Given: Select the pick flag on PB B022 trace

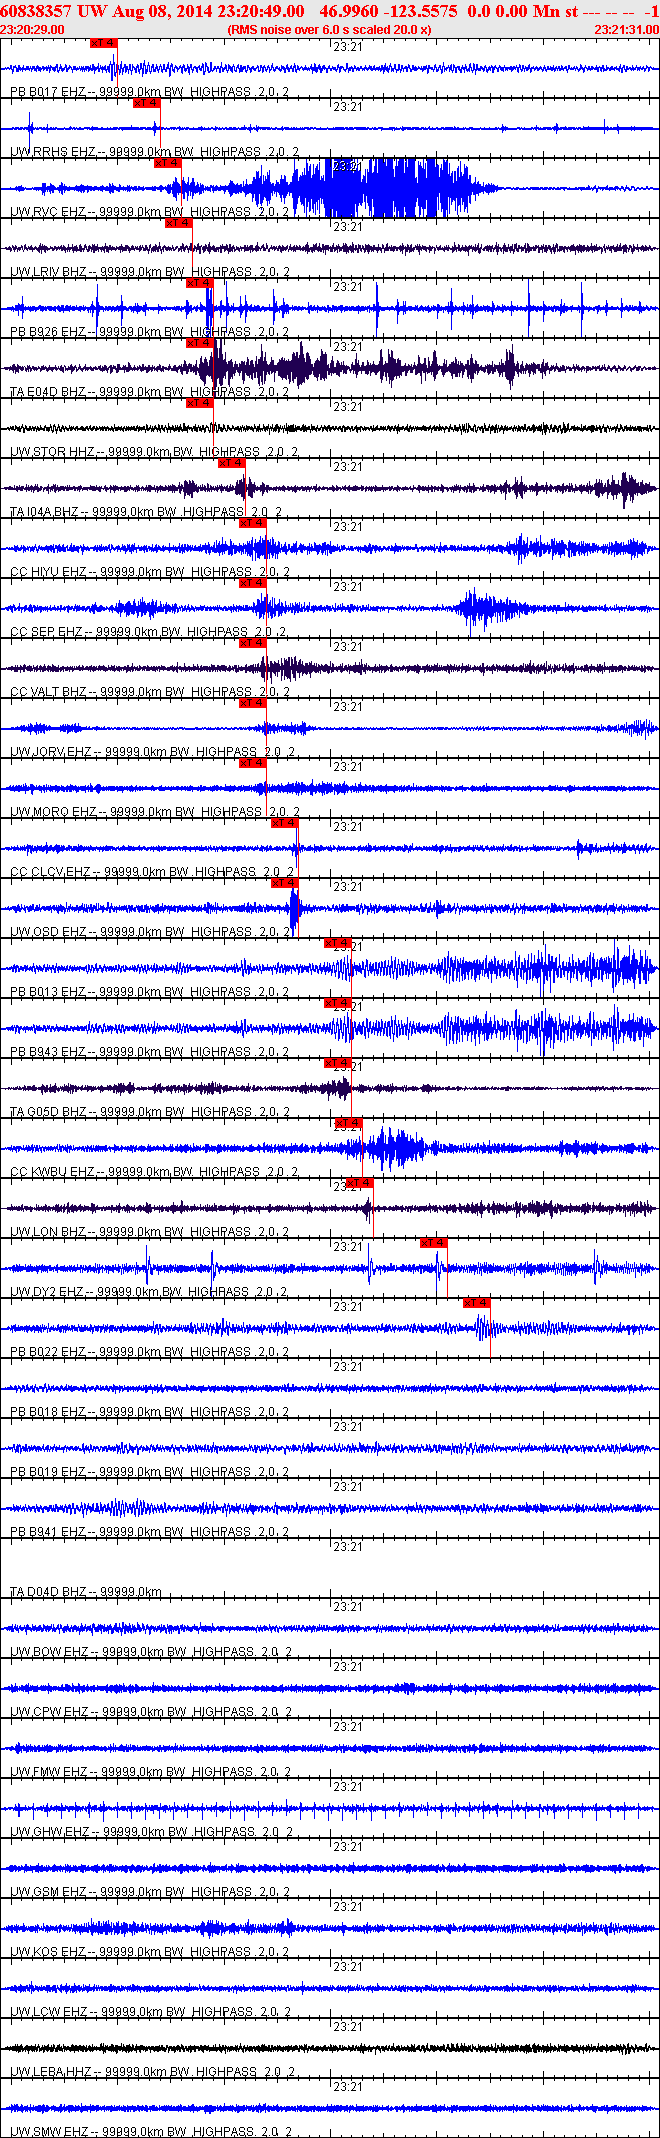Looking at the screenshot, I should pos(477,1303).
